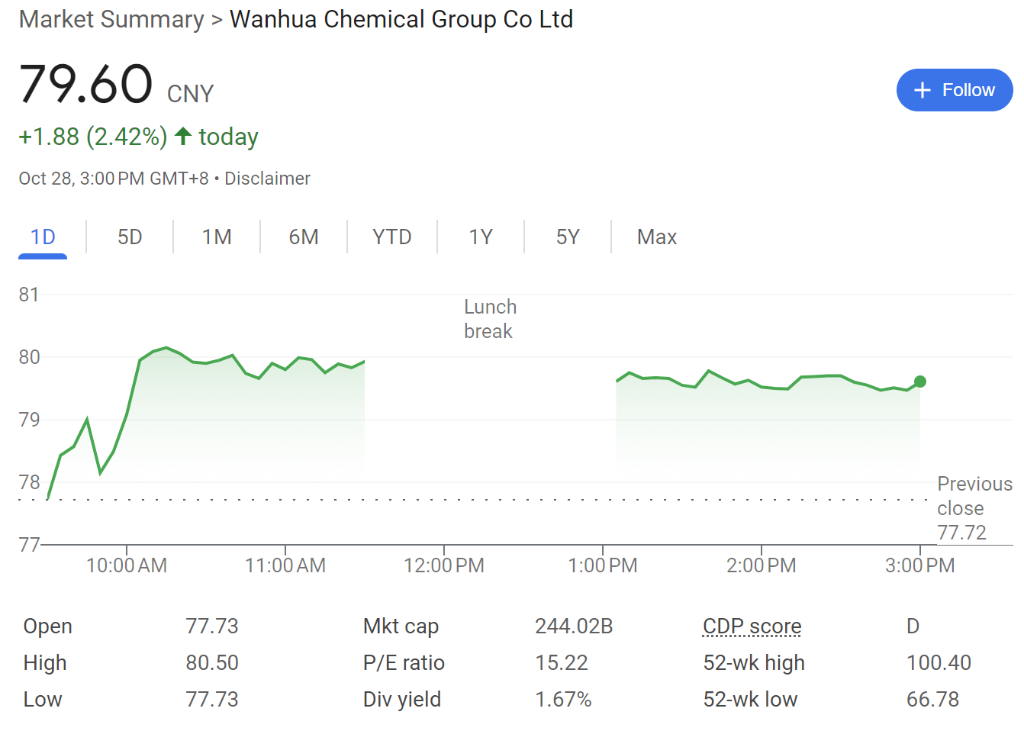Open the Disclaimer link

coord(267,179)
